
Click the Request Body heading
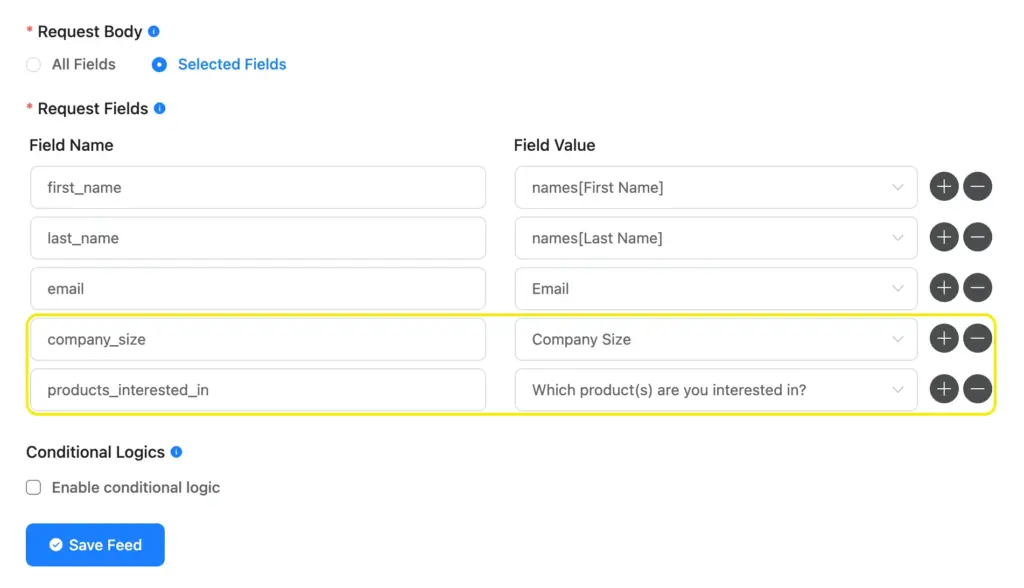point(89,31)
